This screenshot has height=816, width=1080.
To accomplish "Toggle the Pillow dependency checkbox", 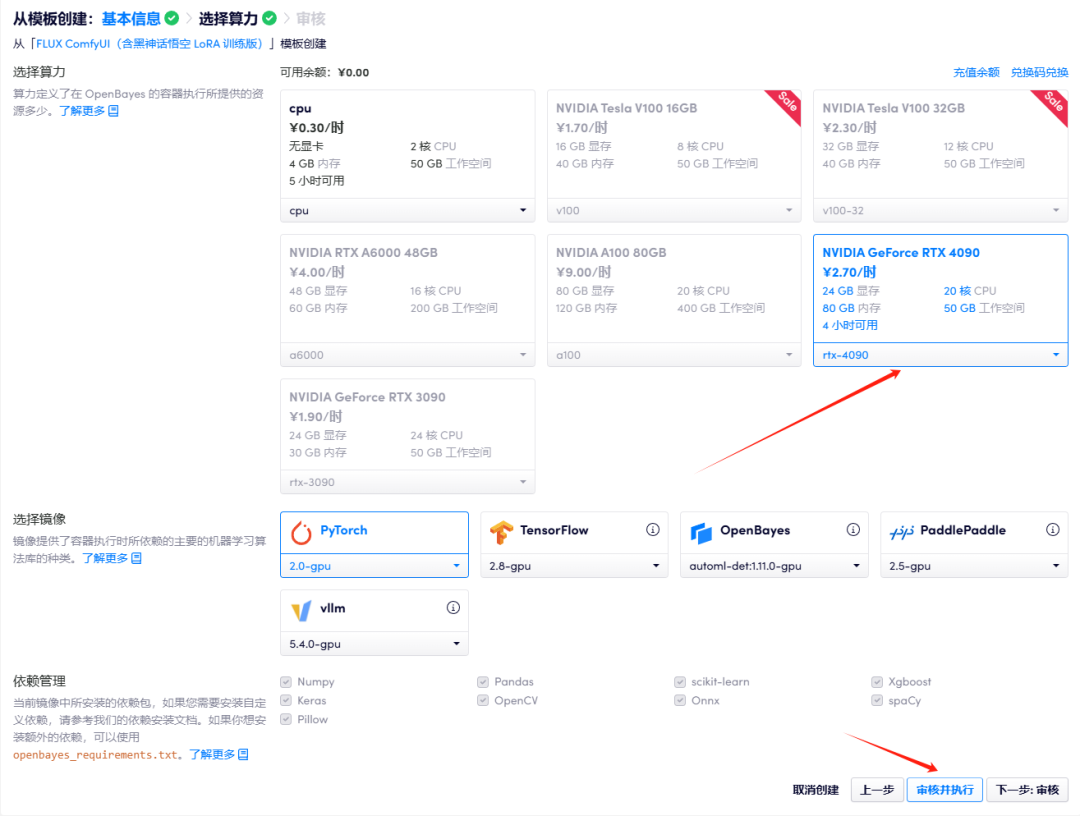I will [x=286, y=720].
